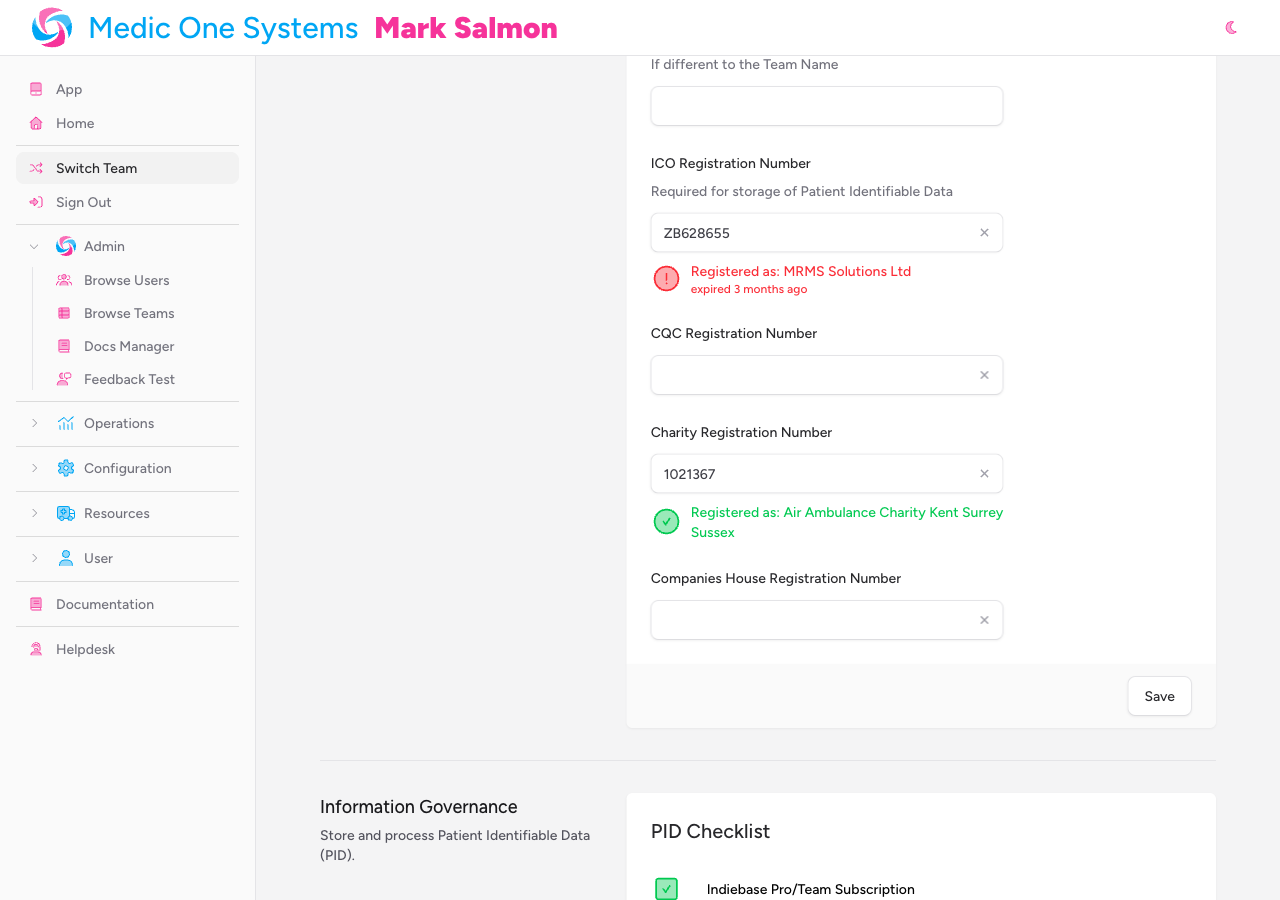
Task: Expand the Operations section
Action: tap(35, 423)
